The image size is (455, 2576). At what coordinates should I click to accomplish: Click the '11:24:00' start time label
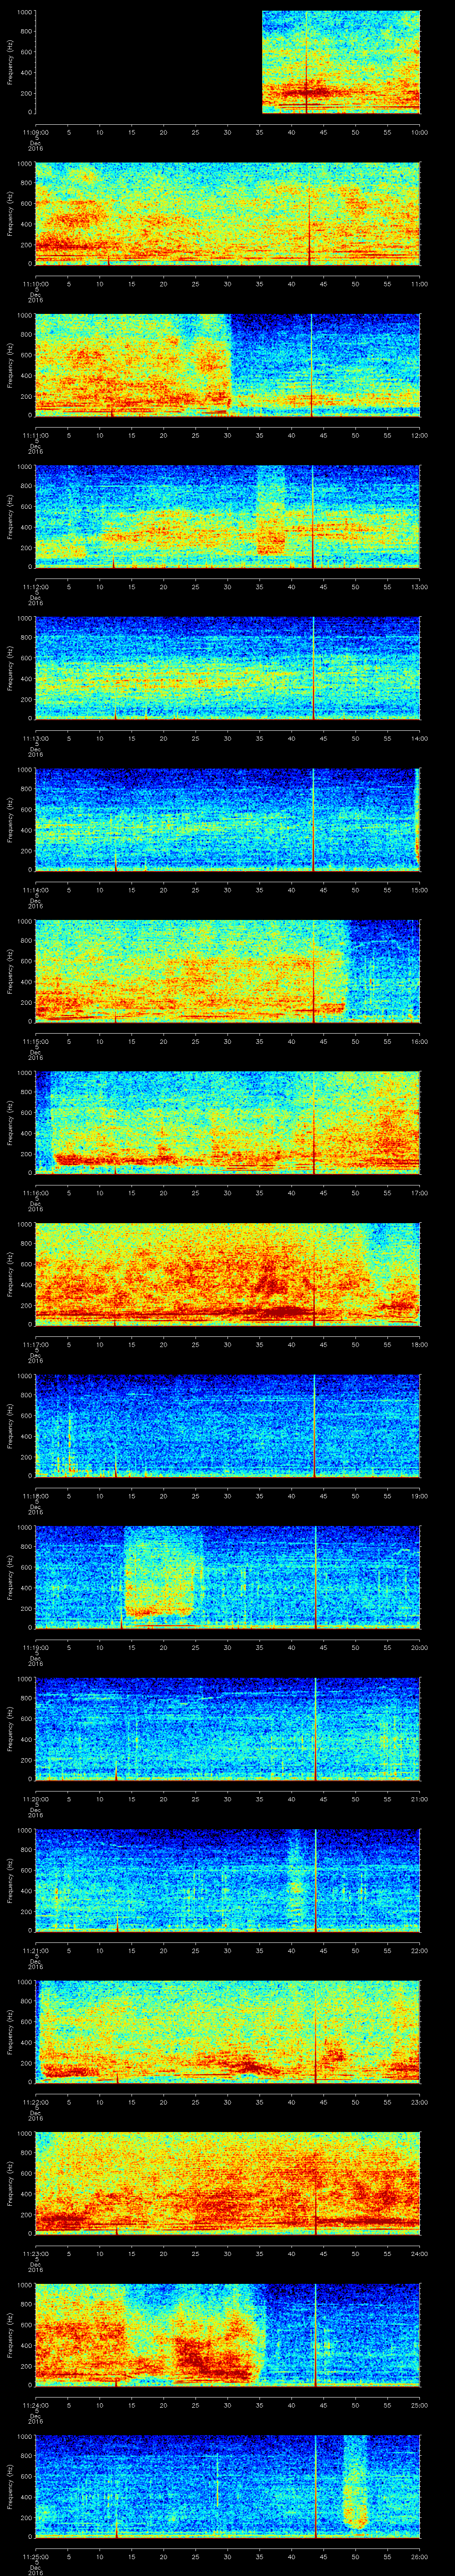[35, 2404]
